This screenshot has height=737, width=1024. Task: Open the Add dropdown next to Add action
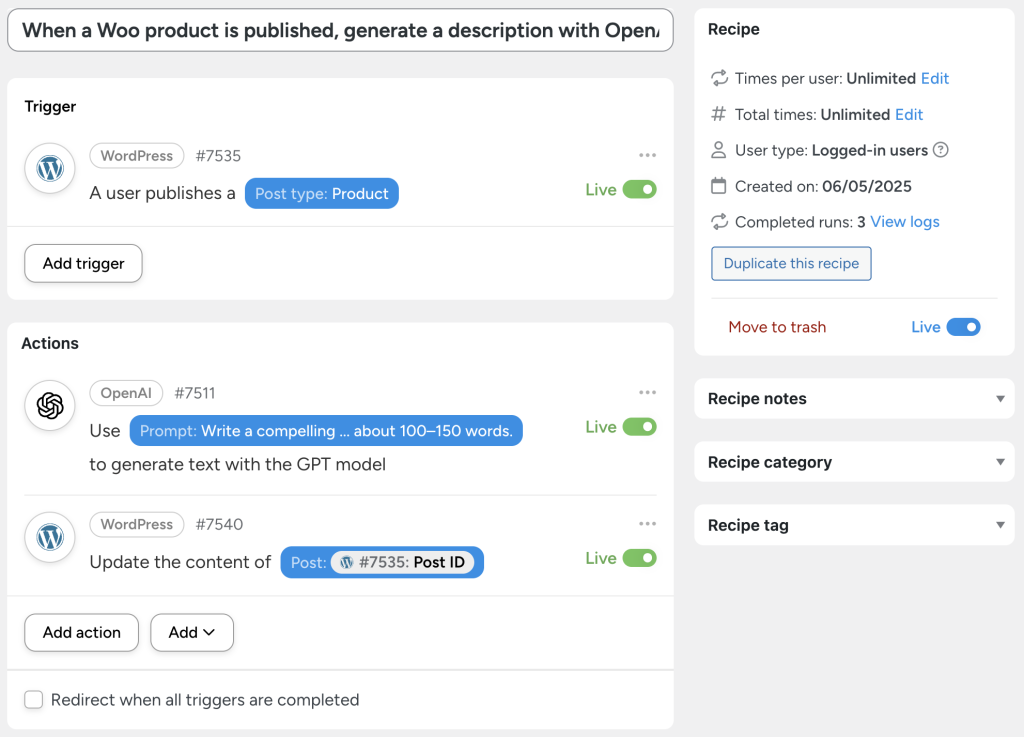(191, 632)
